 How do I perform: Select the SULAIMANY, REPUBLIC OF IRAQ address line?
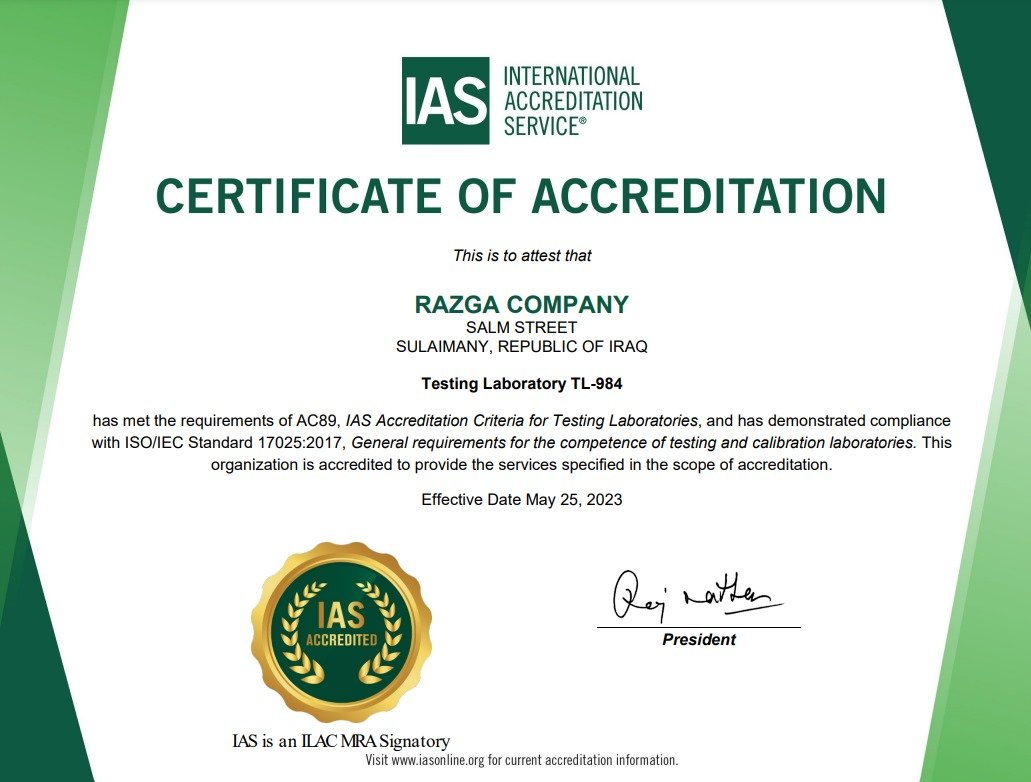coord(521,346)
